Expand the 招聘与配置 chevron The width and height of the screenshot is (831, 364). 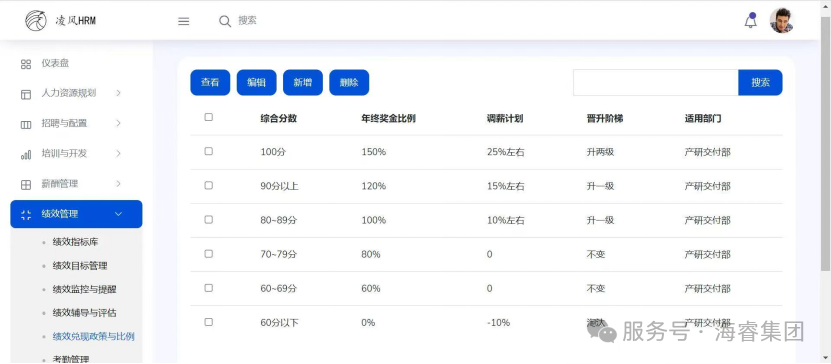point(118,123)
